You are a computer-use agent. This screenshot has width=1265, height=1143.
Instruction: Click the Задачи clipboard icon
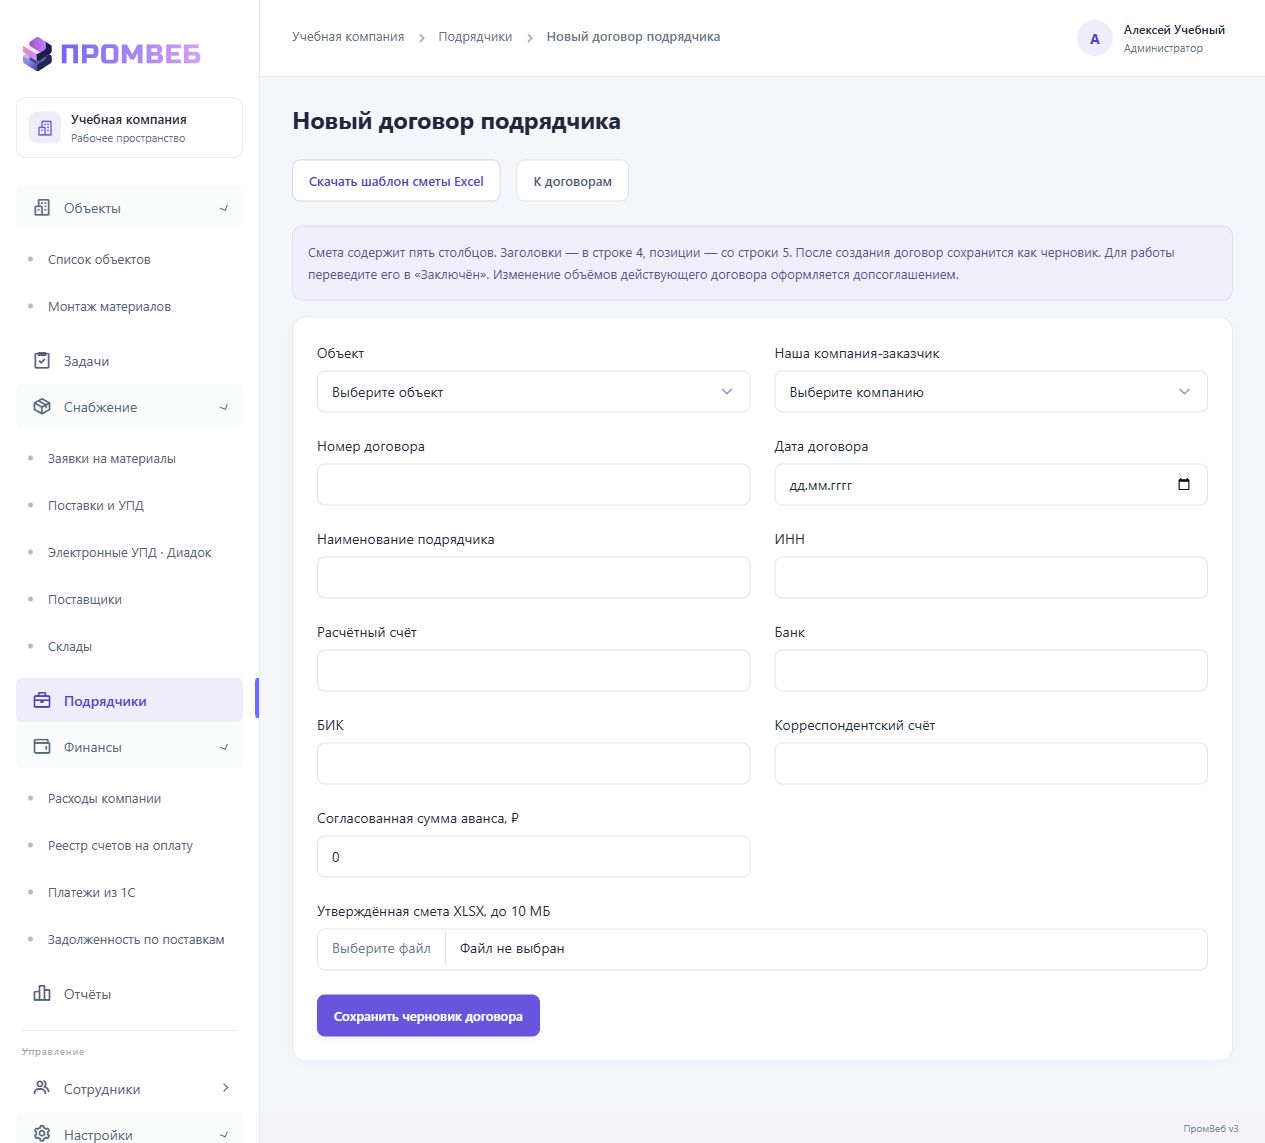(42, 361)
